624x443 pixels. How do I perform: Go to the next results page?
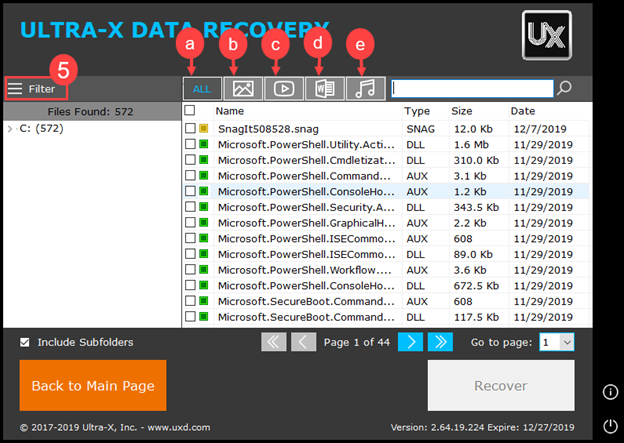(410, 342)
